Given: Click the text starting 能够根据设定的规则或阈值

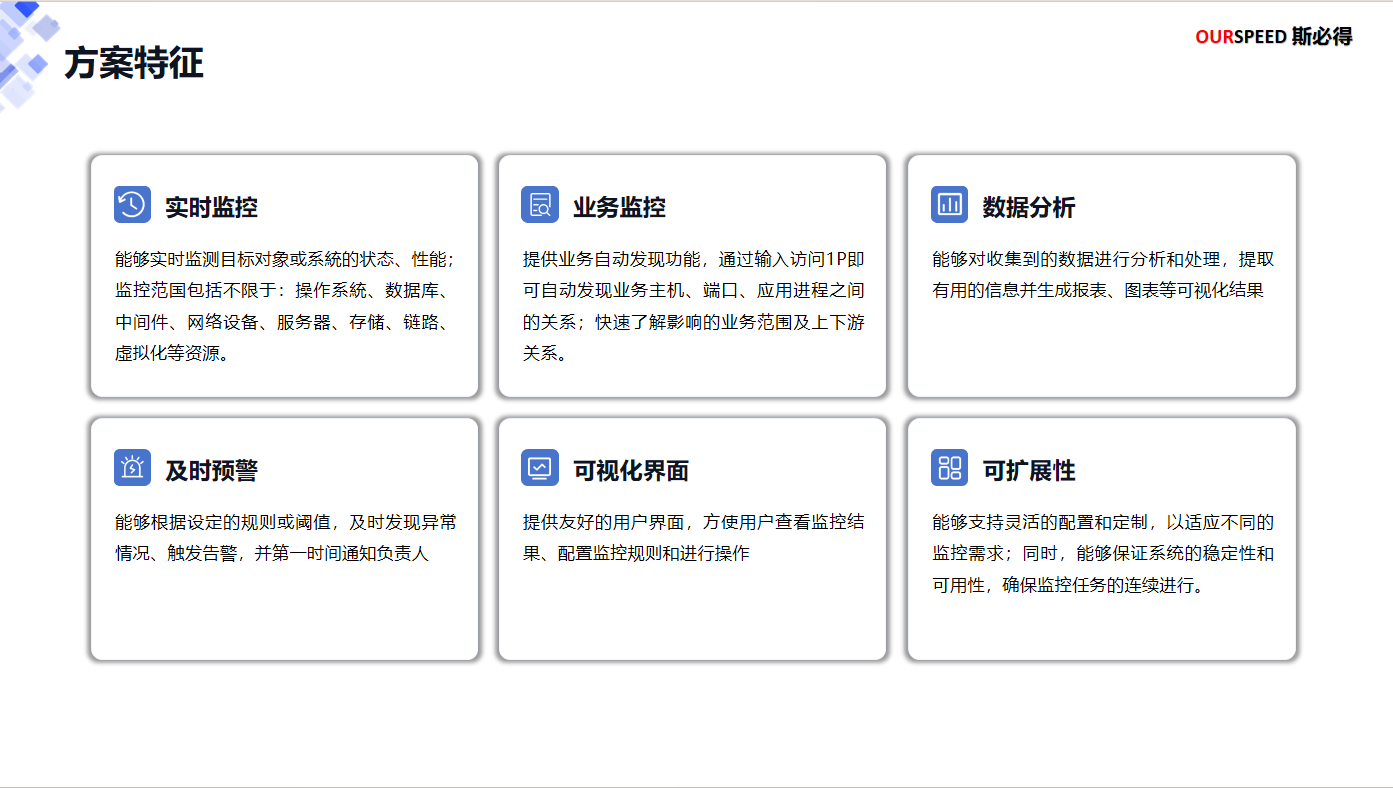Looking at the screenshot, I should click(285, 538).
